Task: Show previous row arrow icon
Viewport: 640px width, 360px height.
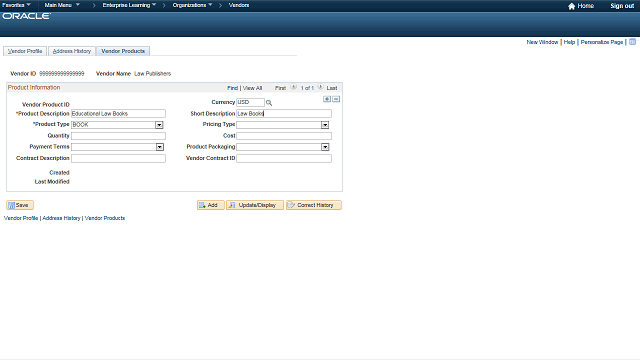Action: (x=293, y=87)
